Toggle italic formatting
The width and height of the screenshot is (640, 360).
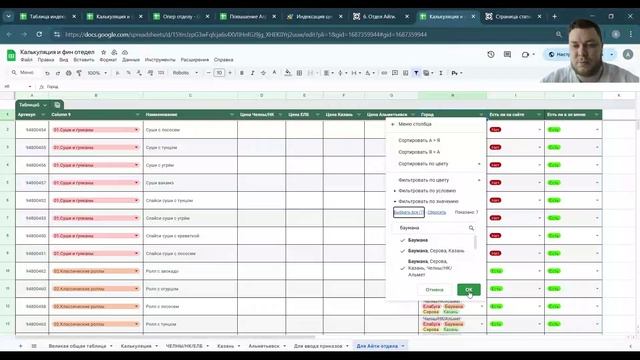pyautogui.click(x=252, y=73)
